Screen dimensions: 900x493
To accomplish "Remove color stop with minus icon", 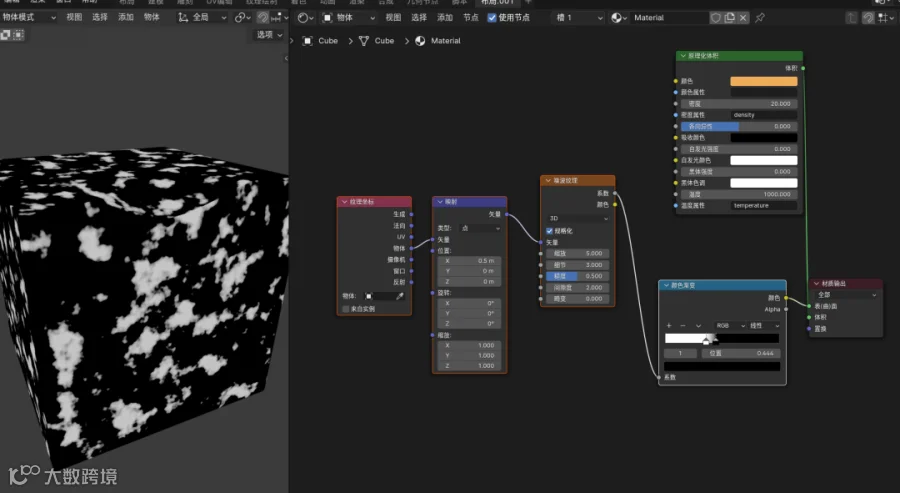I will (682, 325).
